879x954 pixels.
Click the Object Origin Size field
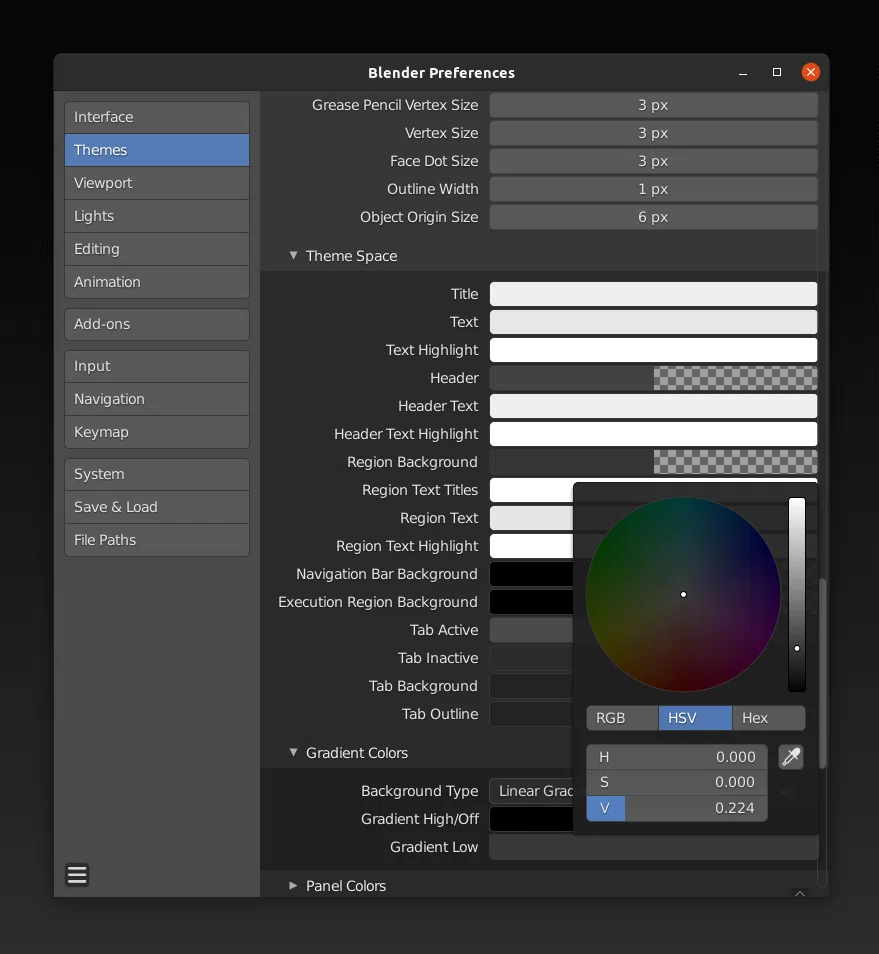pos(653,217)
